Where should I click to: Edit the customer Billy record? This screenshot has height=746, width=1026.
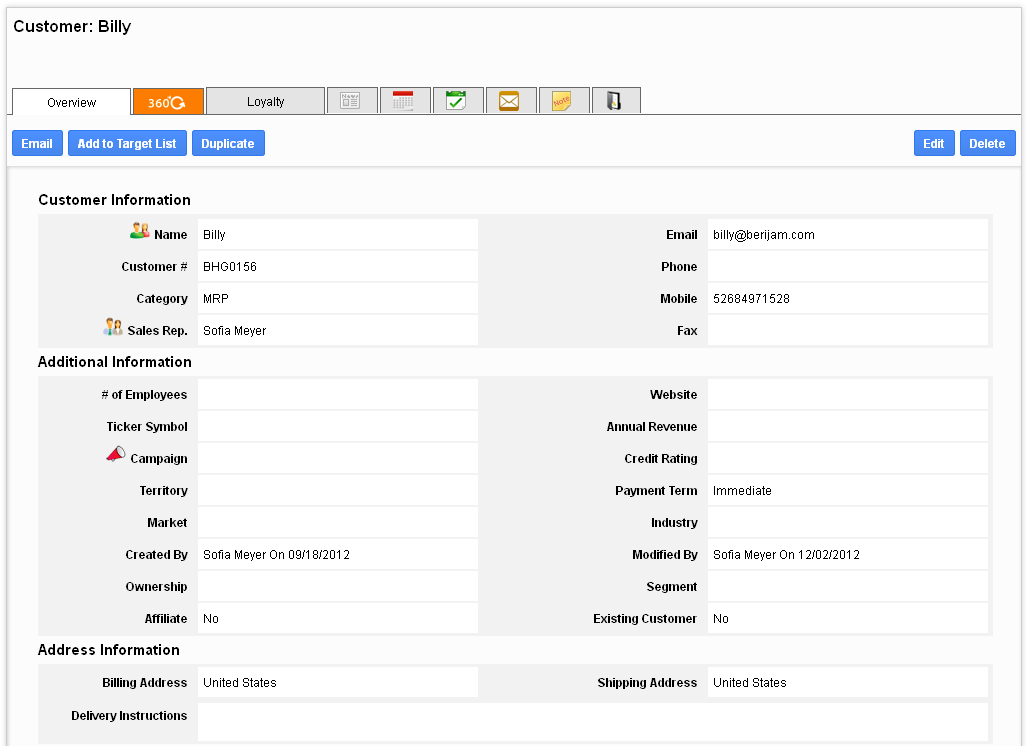pyautogui.click(x=933, y=144)
